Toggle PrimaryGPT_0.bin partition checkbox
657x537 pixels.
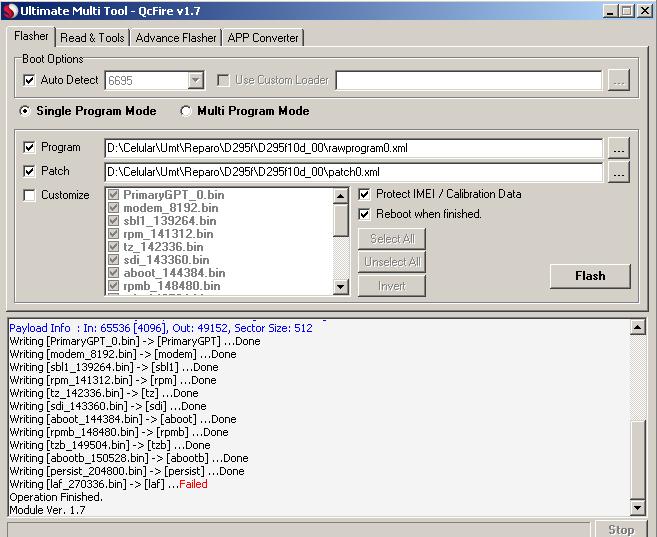pos(113,194)
